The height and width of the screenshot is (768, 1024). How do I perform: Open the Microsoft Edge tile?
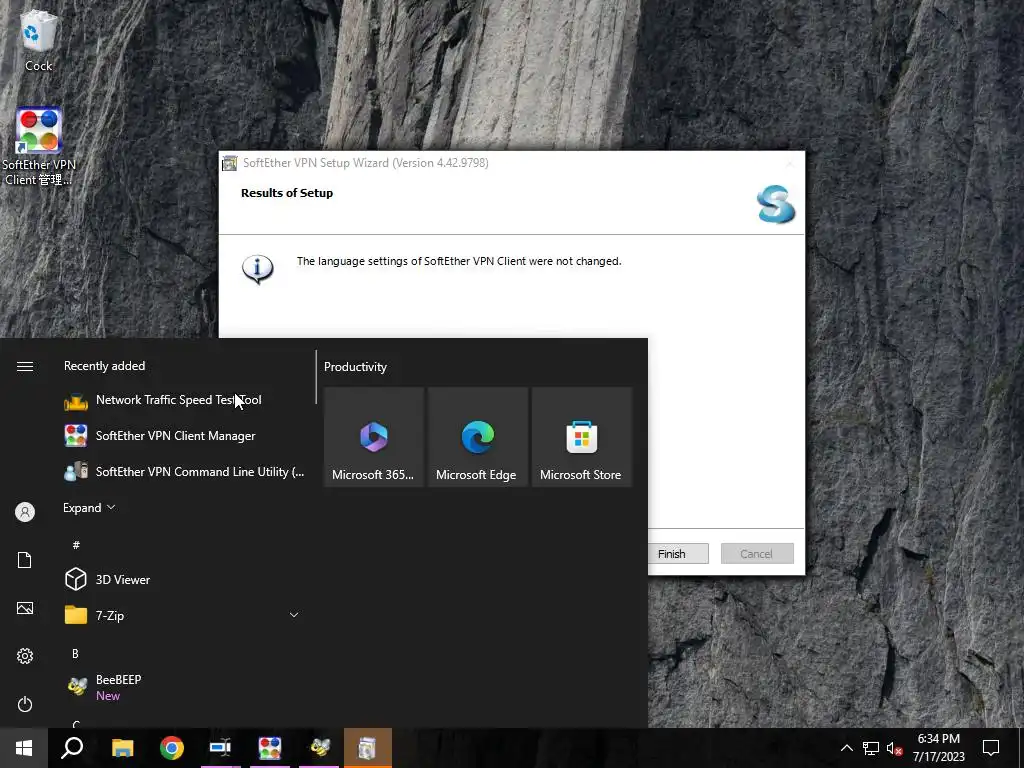point(477,437)
